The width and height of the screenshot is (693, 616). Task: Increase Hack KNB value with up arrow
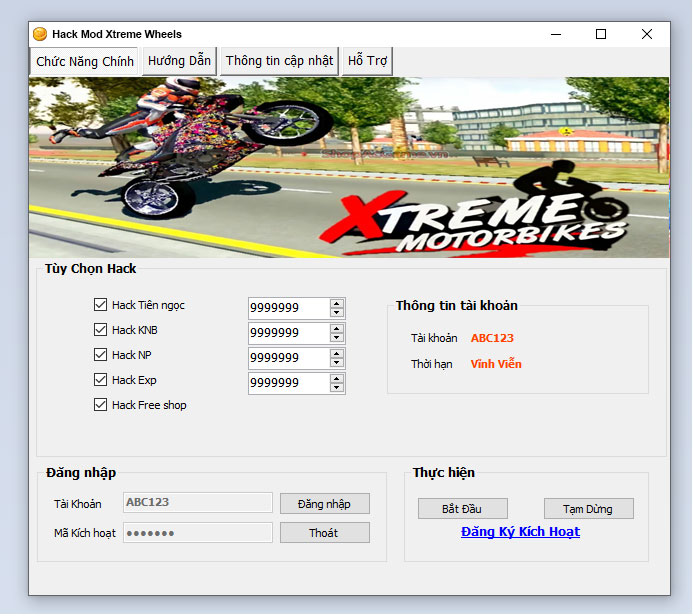337,329
